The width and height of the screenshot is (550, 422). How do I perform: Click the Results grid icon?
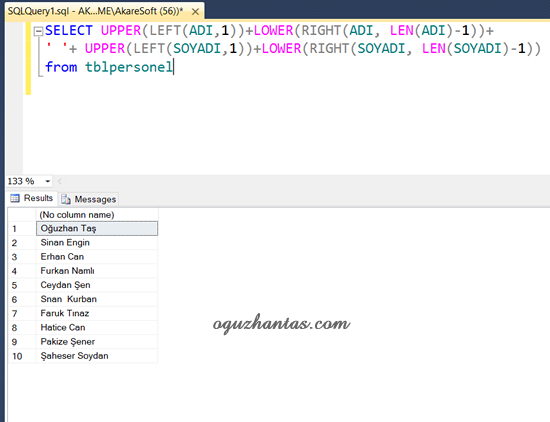(15, 199)
